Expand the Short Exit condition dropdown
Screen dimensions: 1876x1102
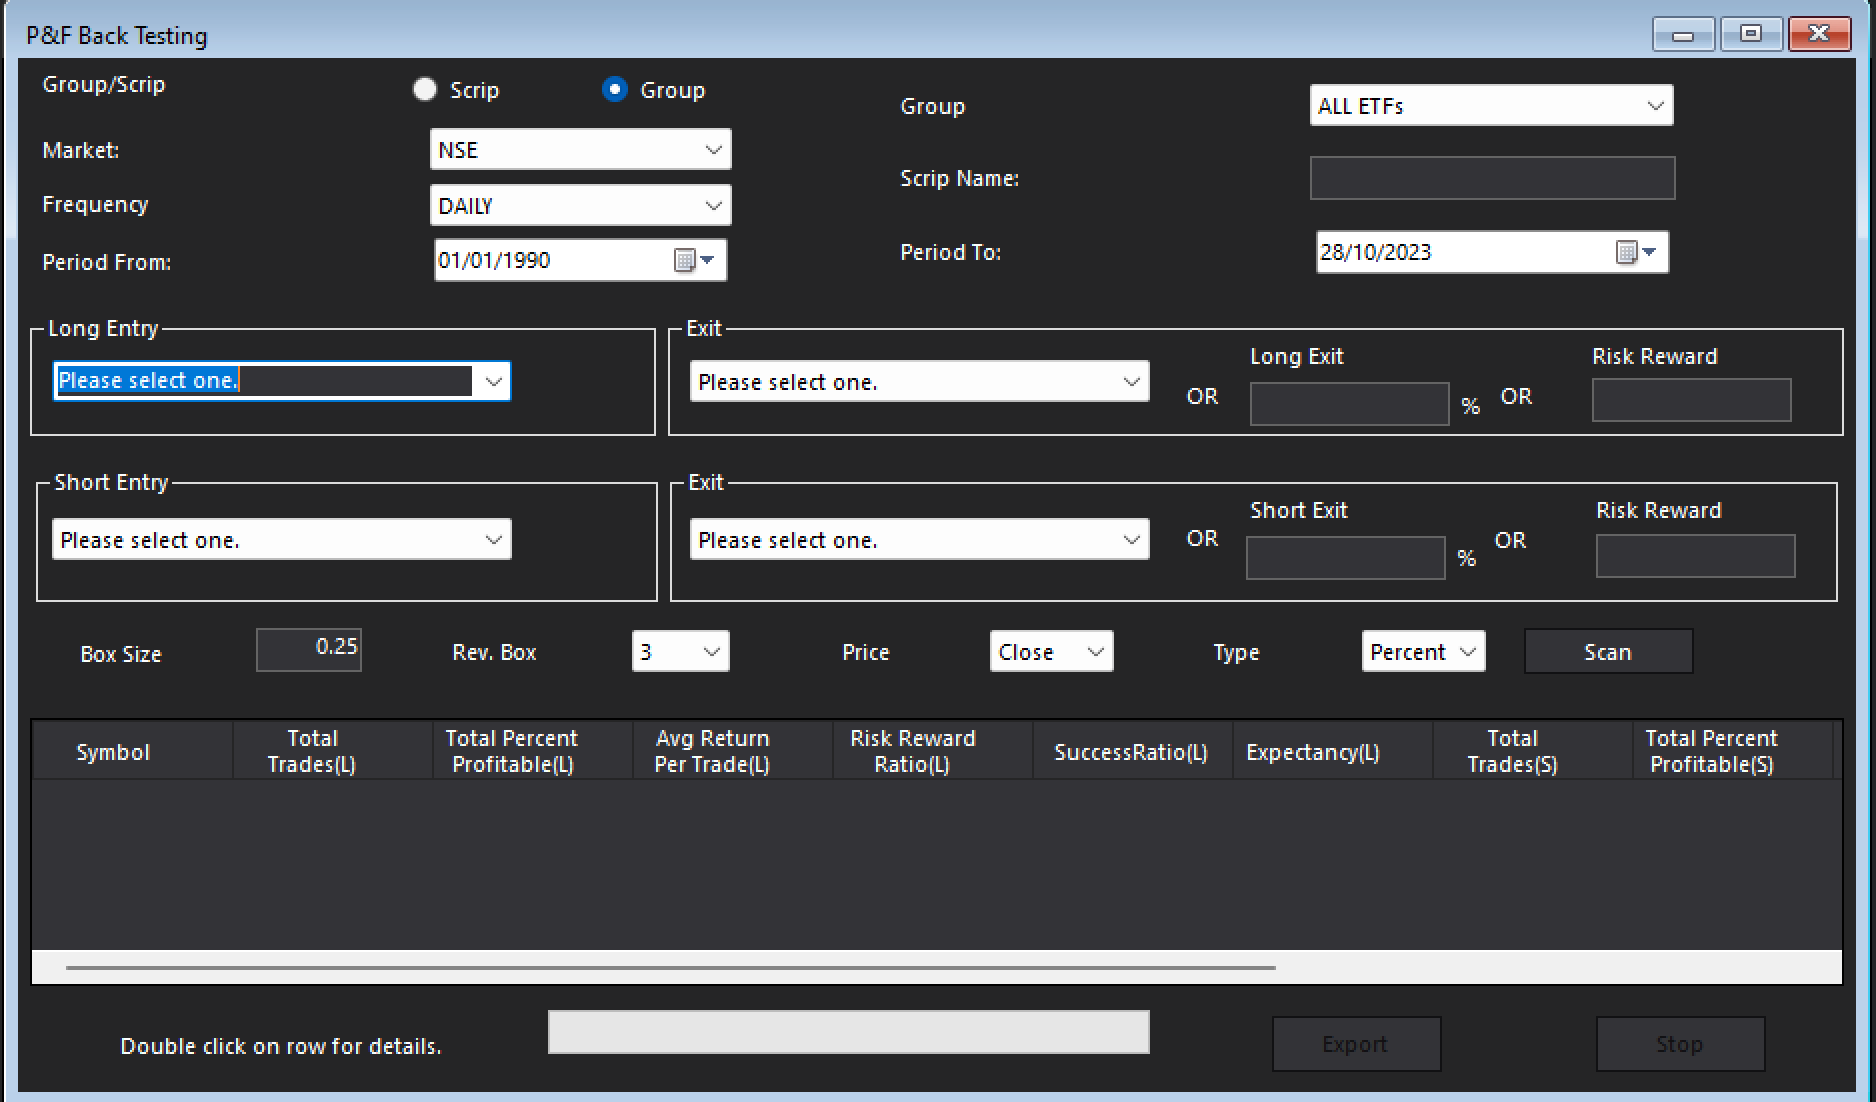point(919,539)
